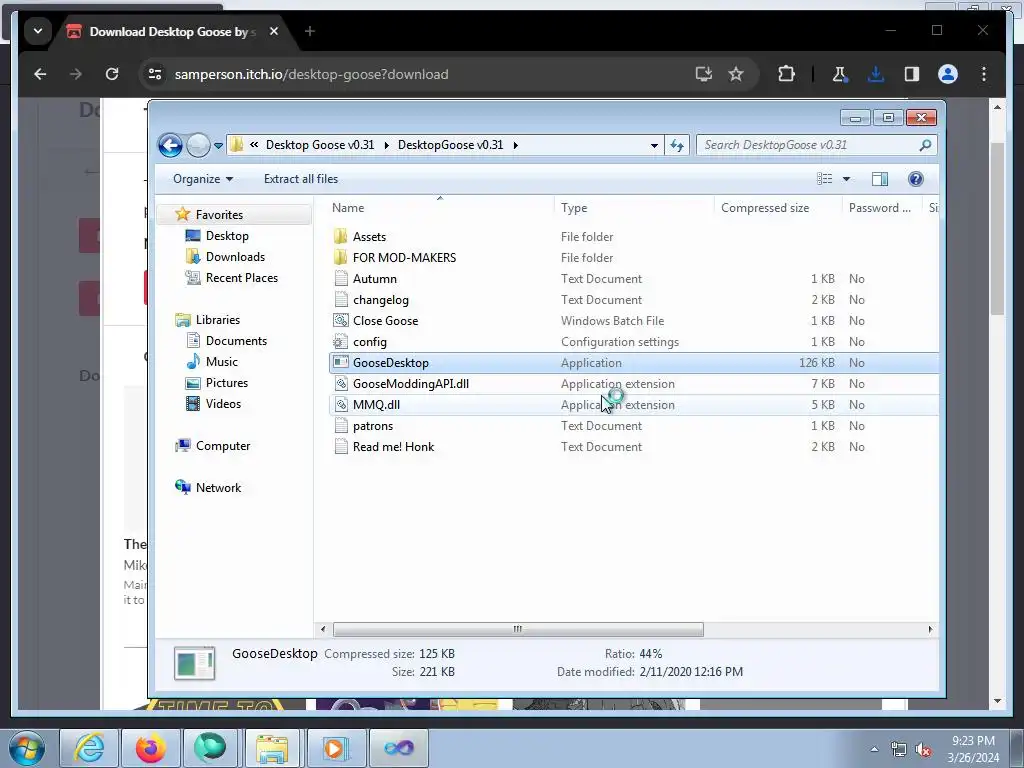This screenshot has width=1024, height=768.
Task: Close the Download Desktop Goose tab
Action: pos(274,31)
